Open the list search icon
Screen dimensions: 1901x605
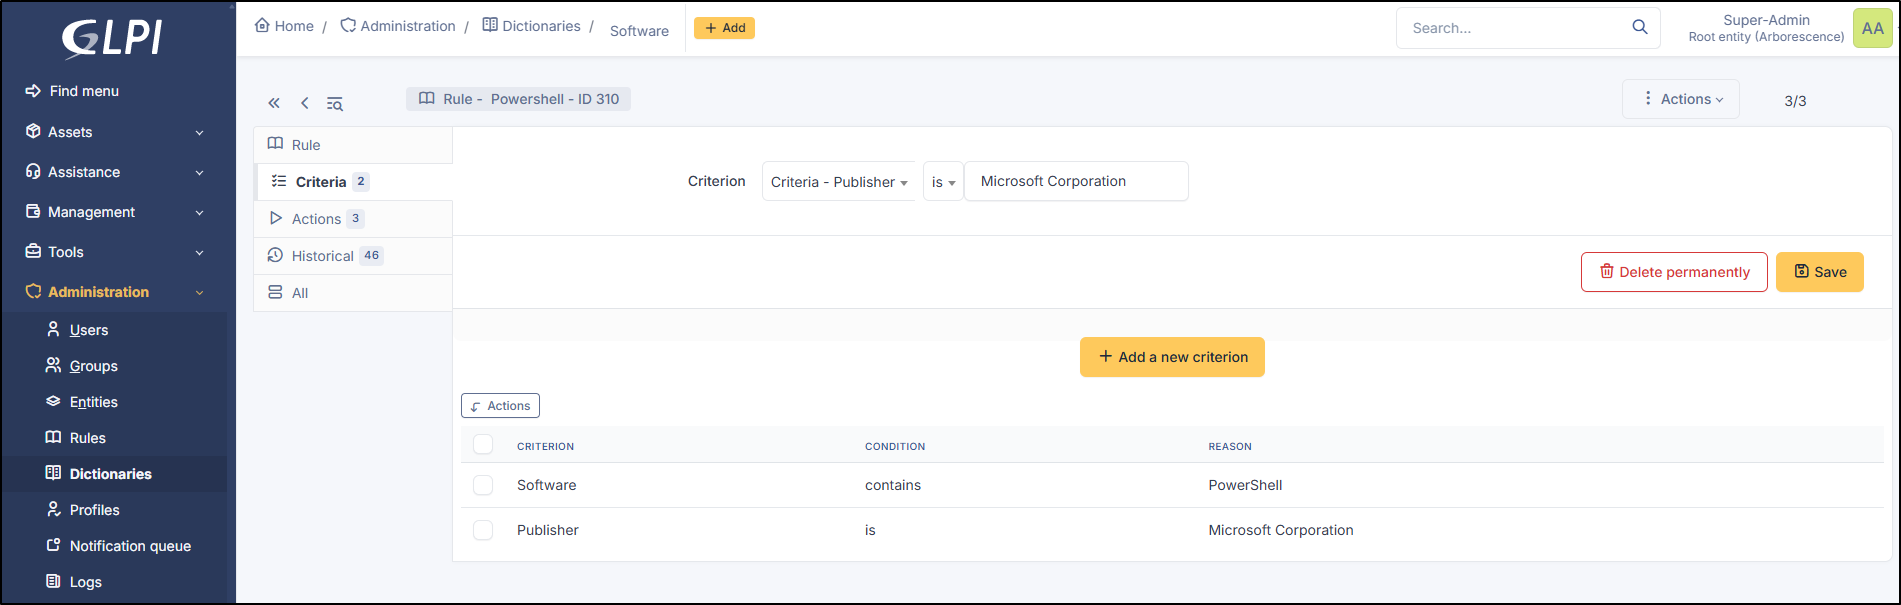(x=335, y=103)
